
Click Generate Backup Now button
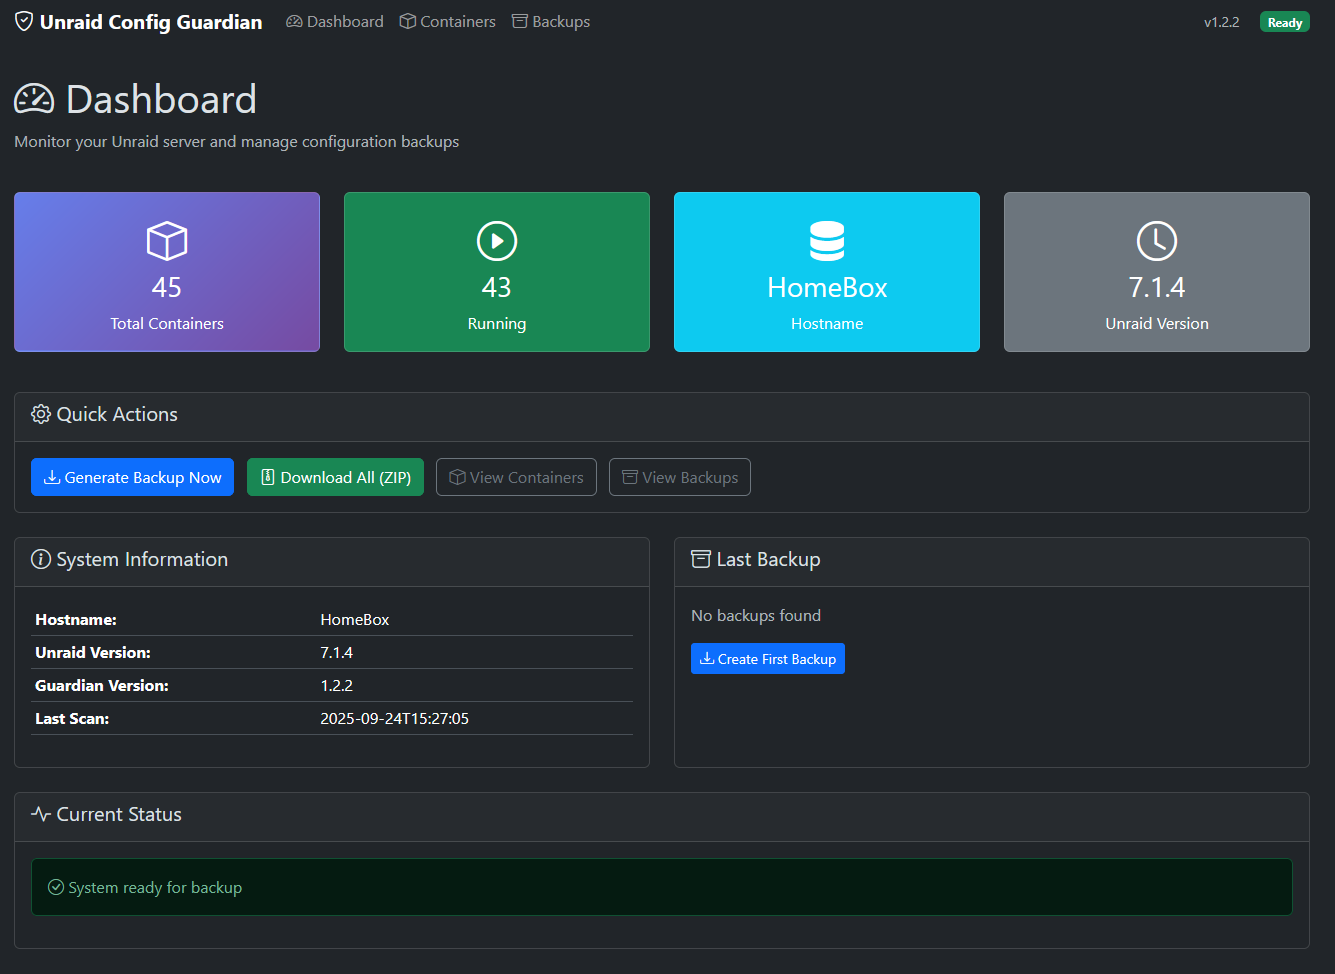tap(133, 477)
